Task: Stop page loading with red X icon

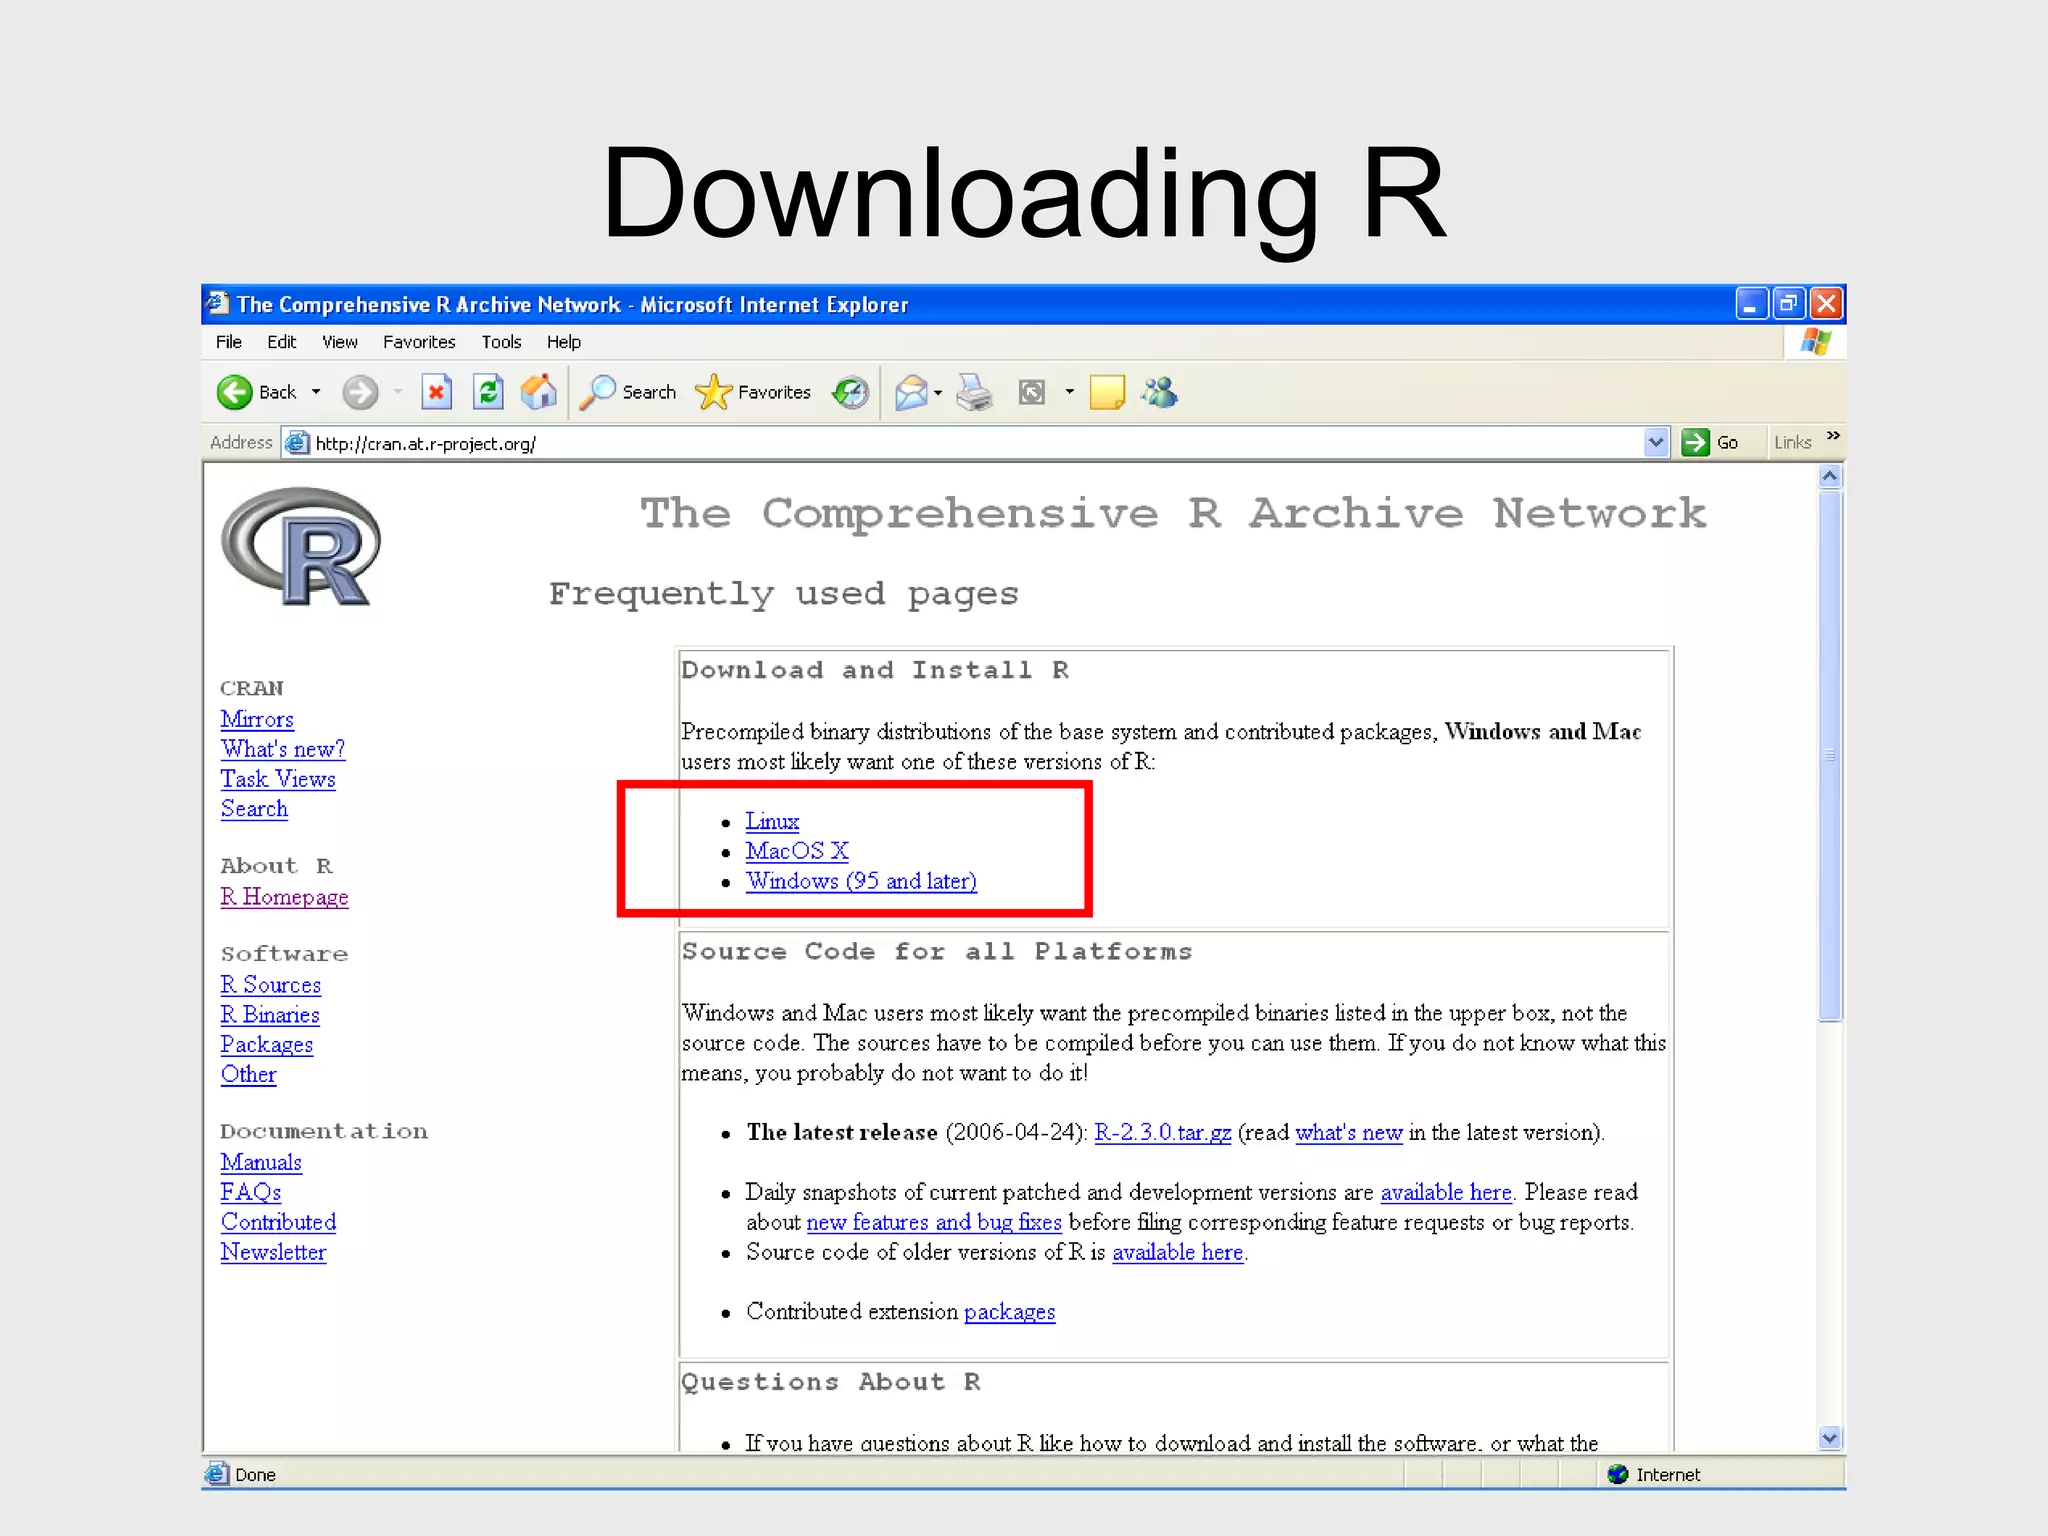Action: (436, 392)
